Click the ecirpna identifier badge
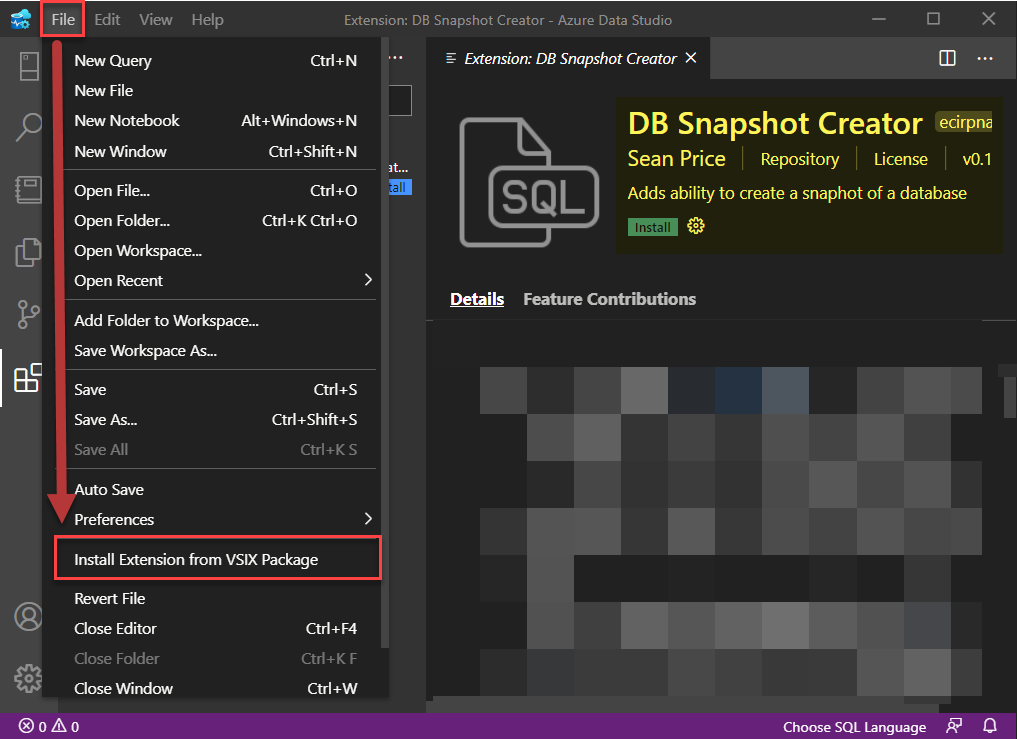This screenshot has width=1017, height=739. 964,122
